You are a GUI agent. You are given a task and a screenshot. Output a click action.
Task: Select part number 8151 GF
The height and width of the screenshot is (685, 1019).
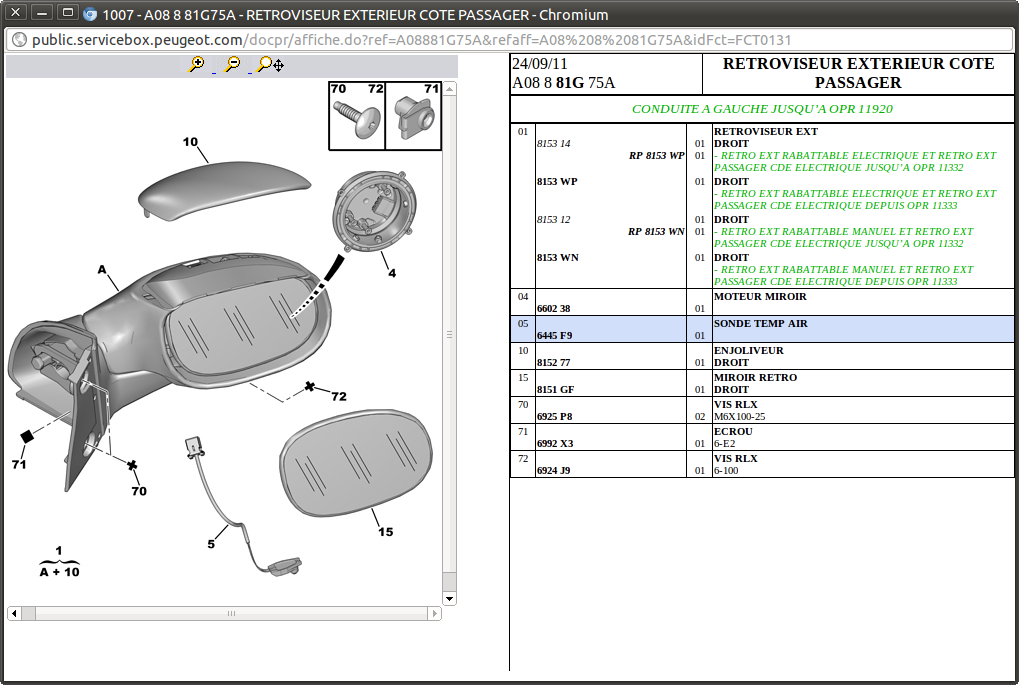click(556, 389)
